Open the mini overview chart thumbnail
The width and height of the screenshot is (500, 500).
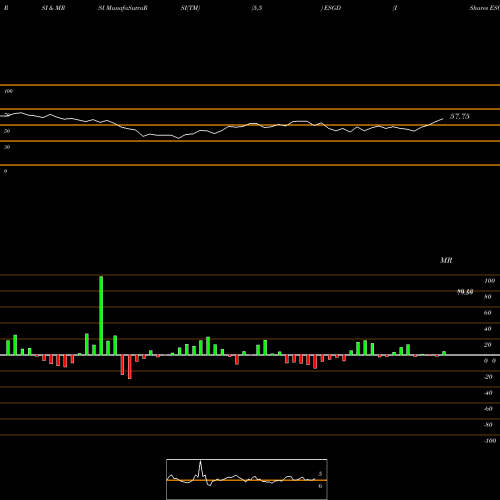[x=247, y=479]
